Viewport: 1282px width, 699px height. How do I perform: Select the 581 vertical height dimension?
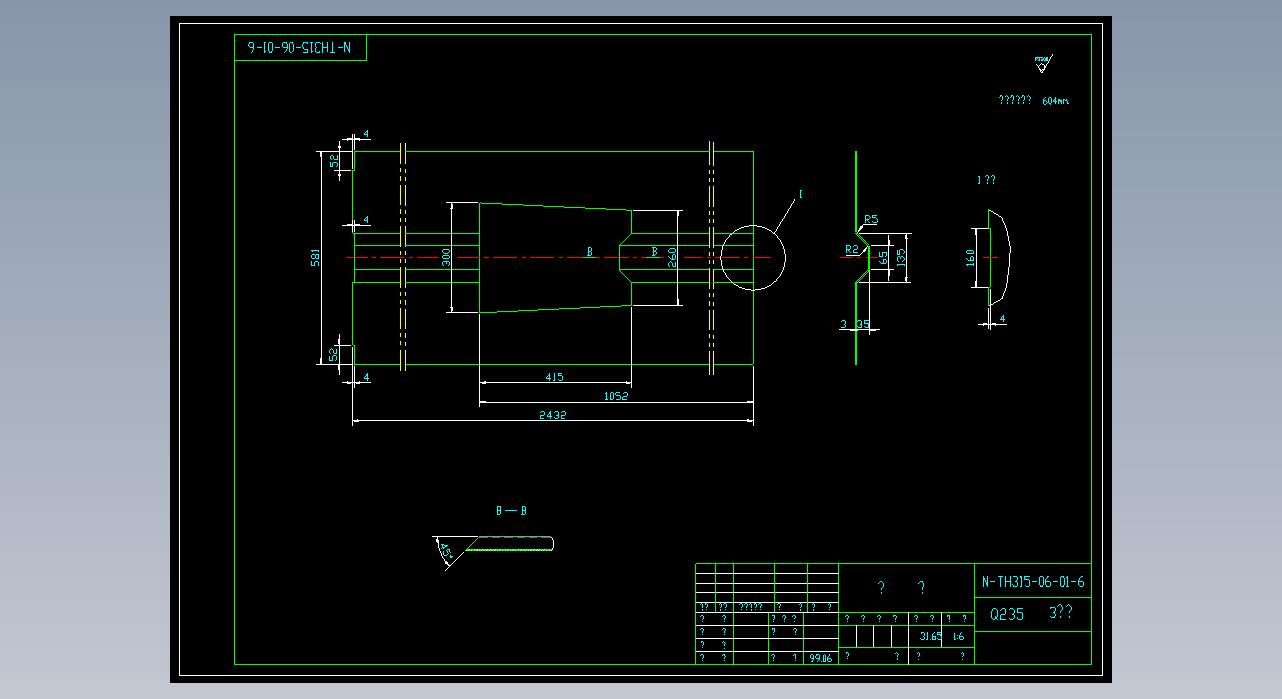tap(316, 257)
